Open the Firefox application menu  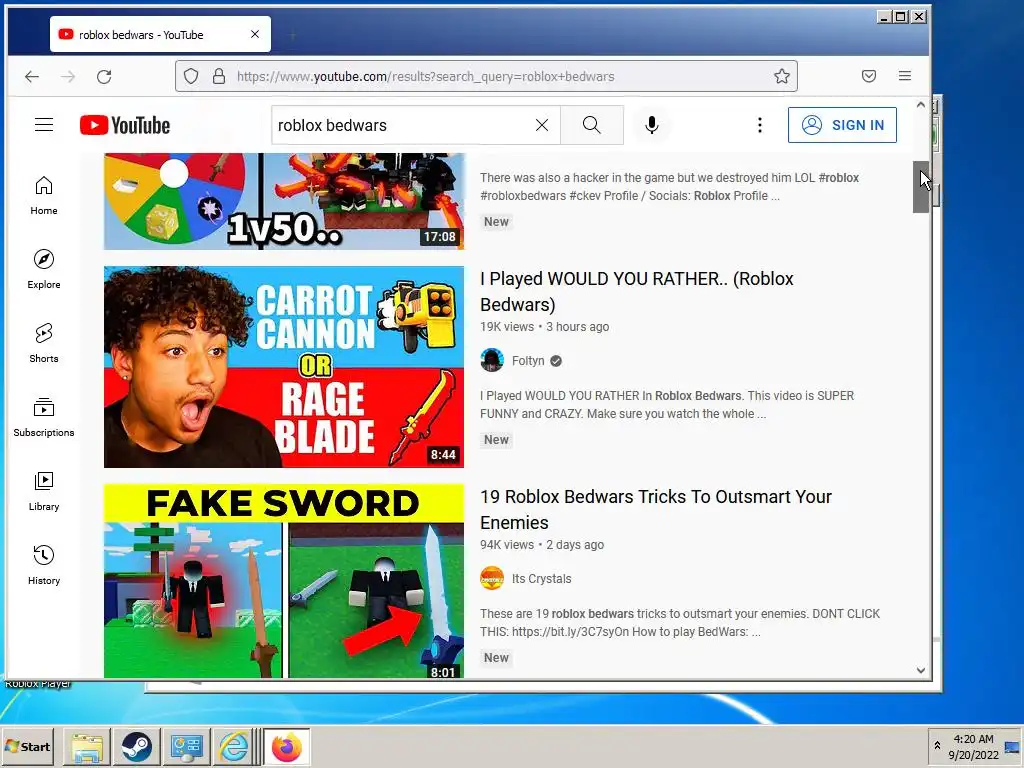click(x=904, y=76)
